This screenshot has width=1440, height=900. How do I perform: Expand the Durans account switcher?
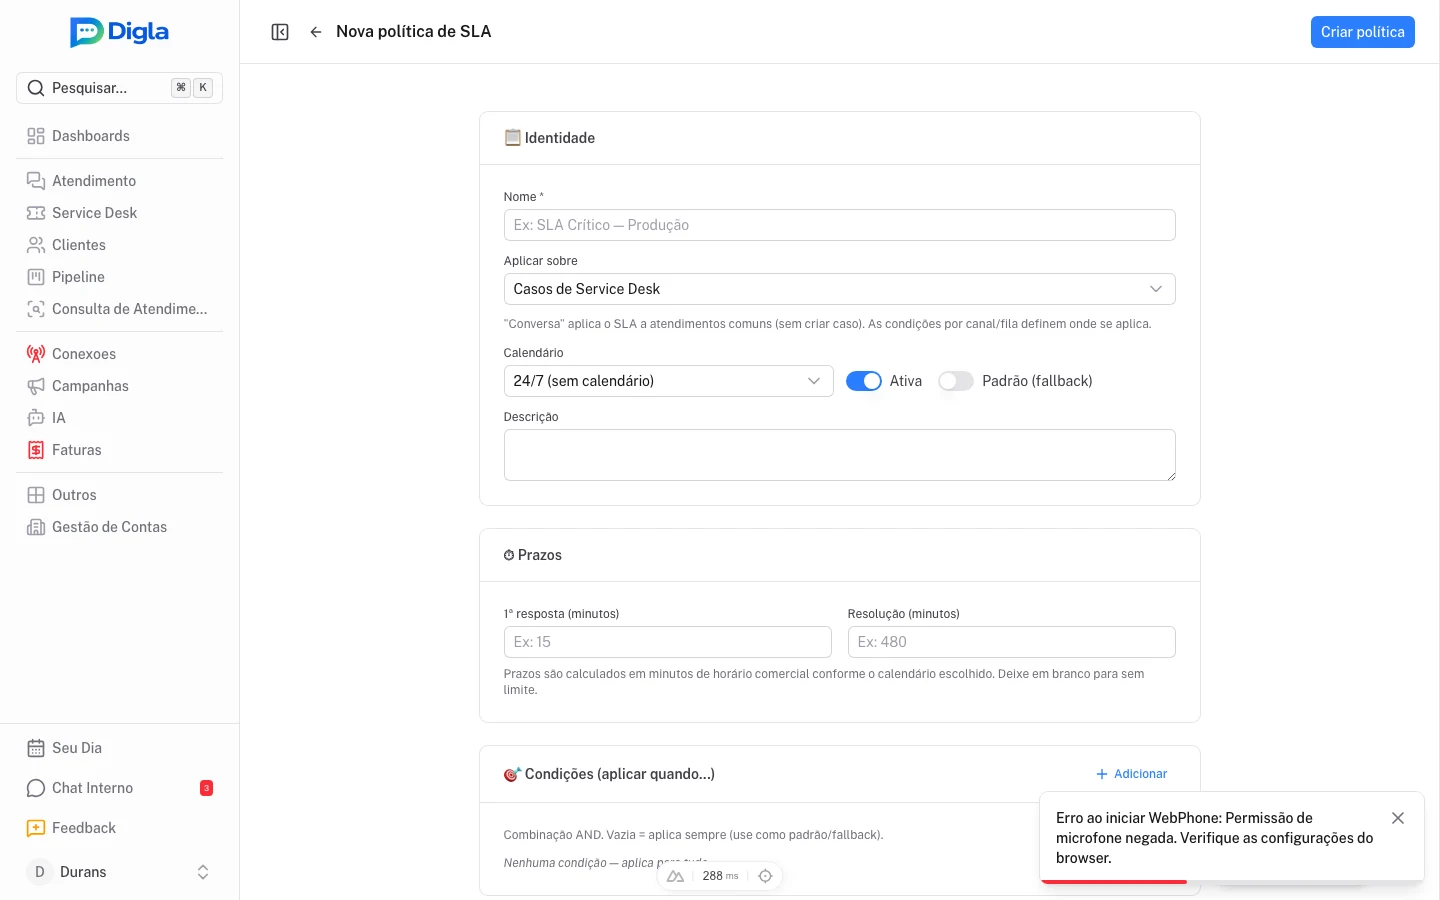(203, 872)
